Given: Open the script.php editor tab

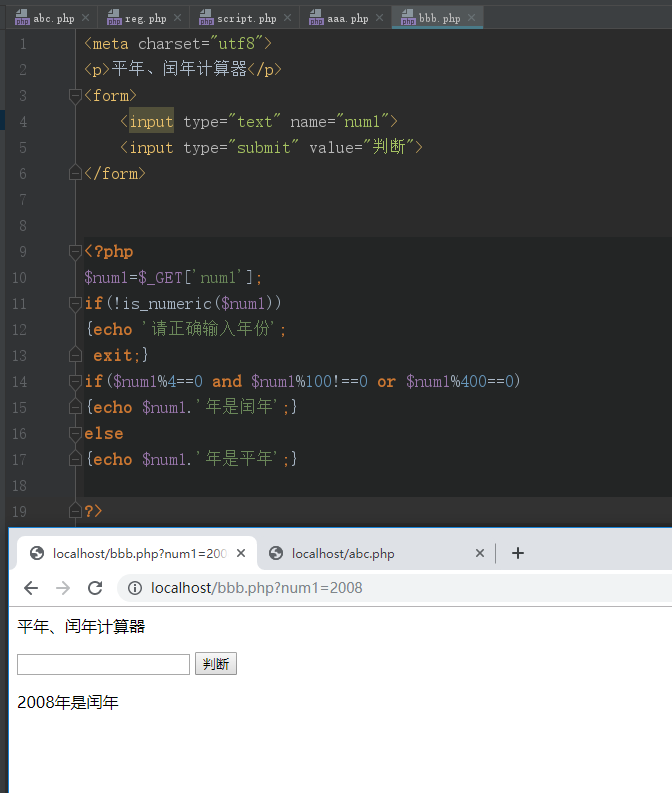Looking at the screenshot, I should click(244, 18).
